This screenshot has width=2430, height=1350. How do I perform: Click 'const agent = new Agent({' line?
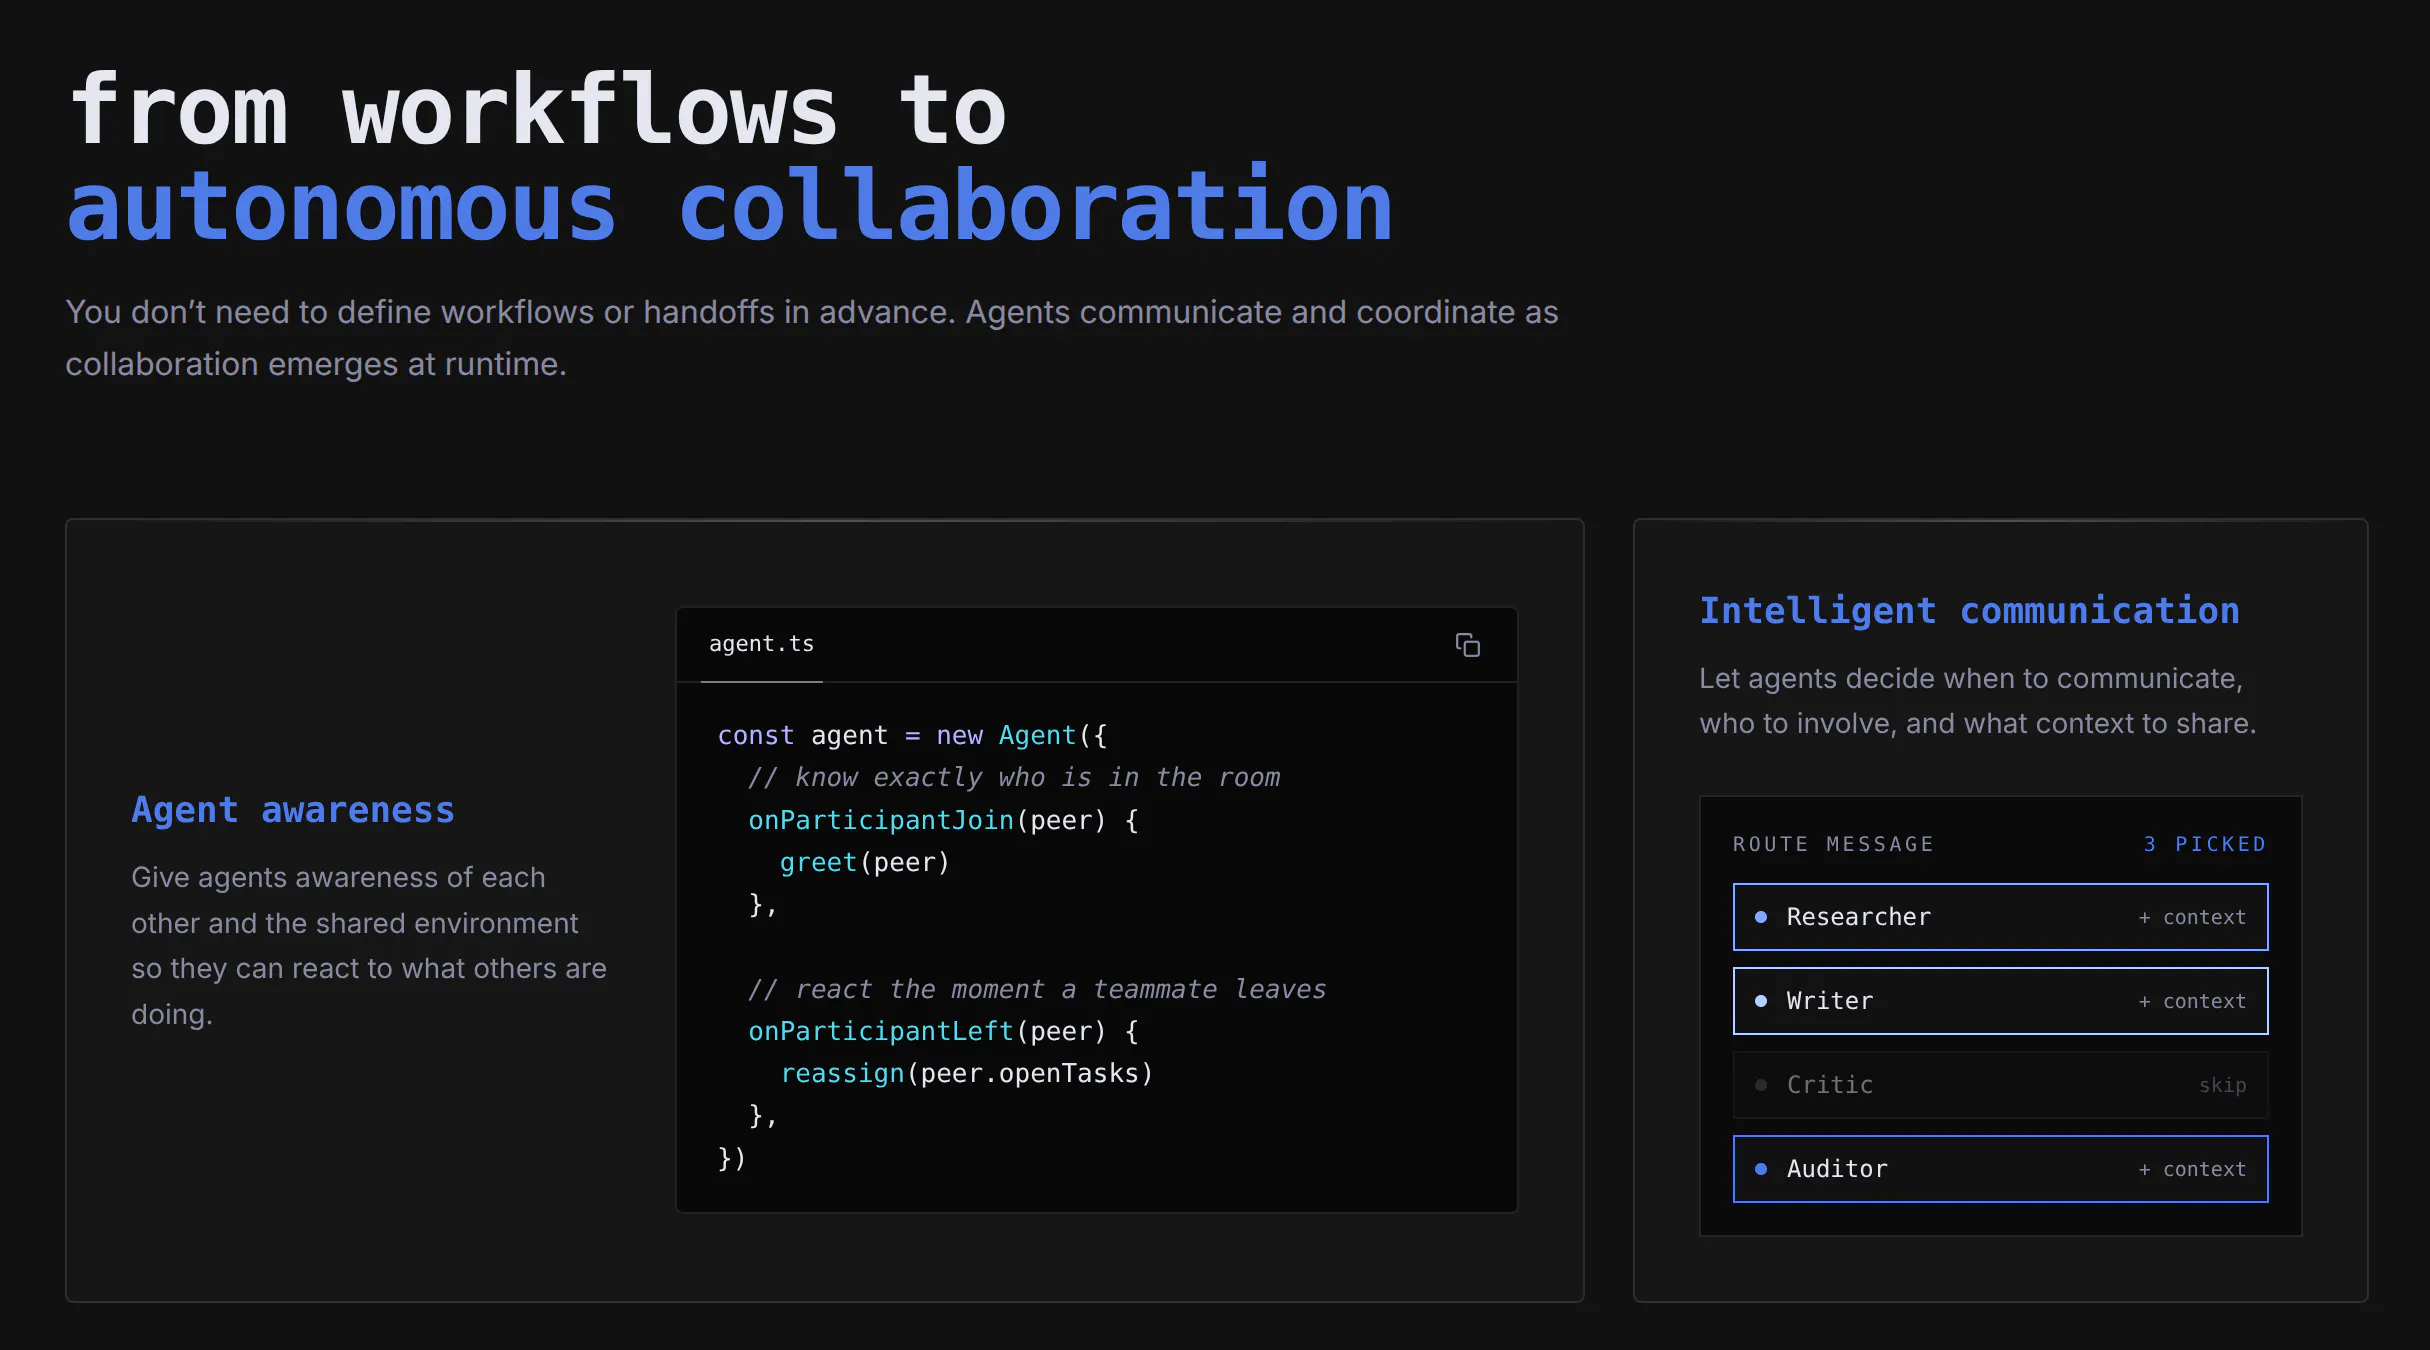tap(912, 735)
